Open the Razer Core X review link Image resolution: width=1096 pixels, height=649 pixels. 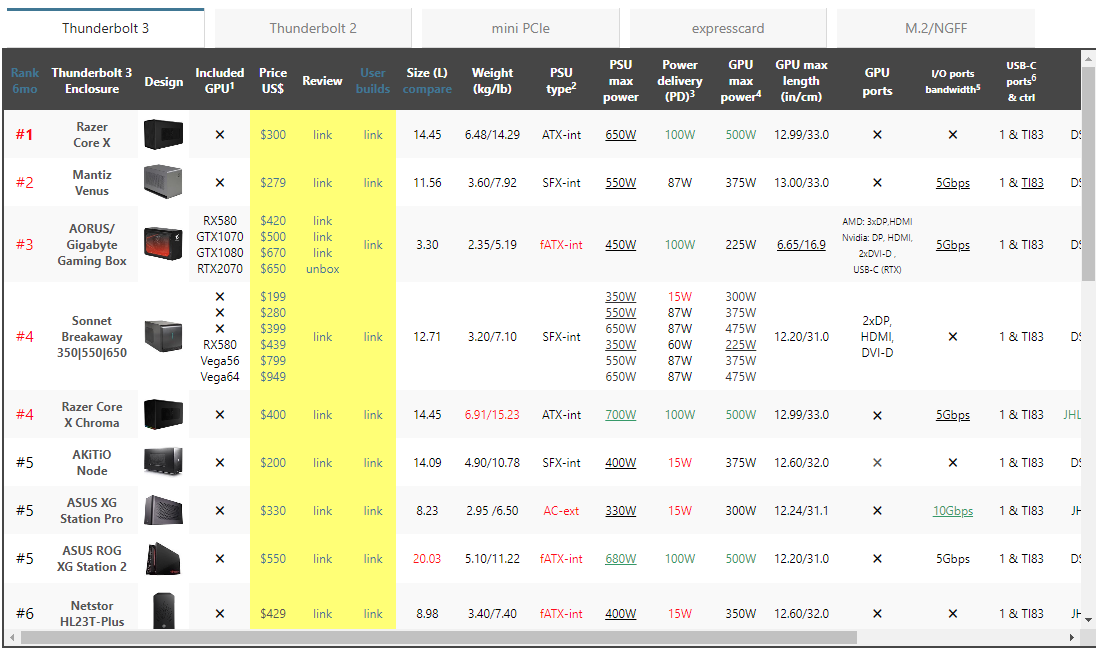(x=322, y=134)
